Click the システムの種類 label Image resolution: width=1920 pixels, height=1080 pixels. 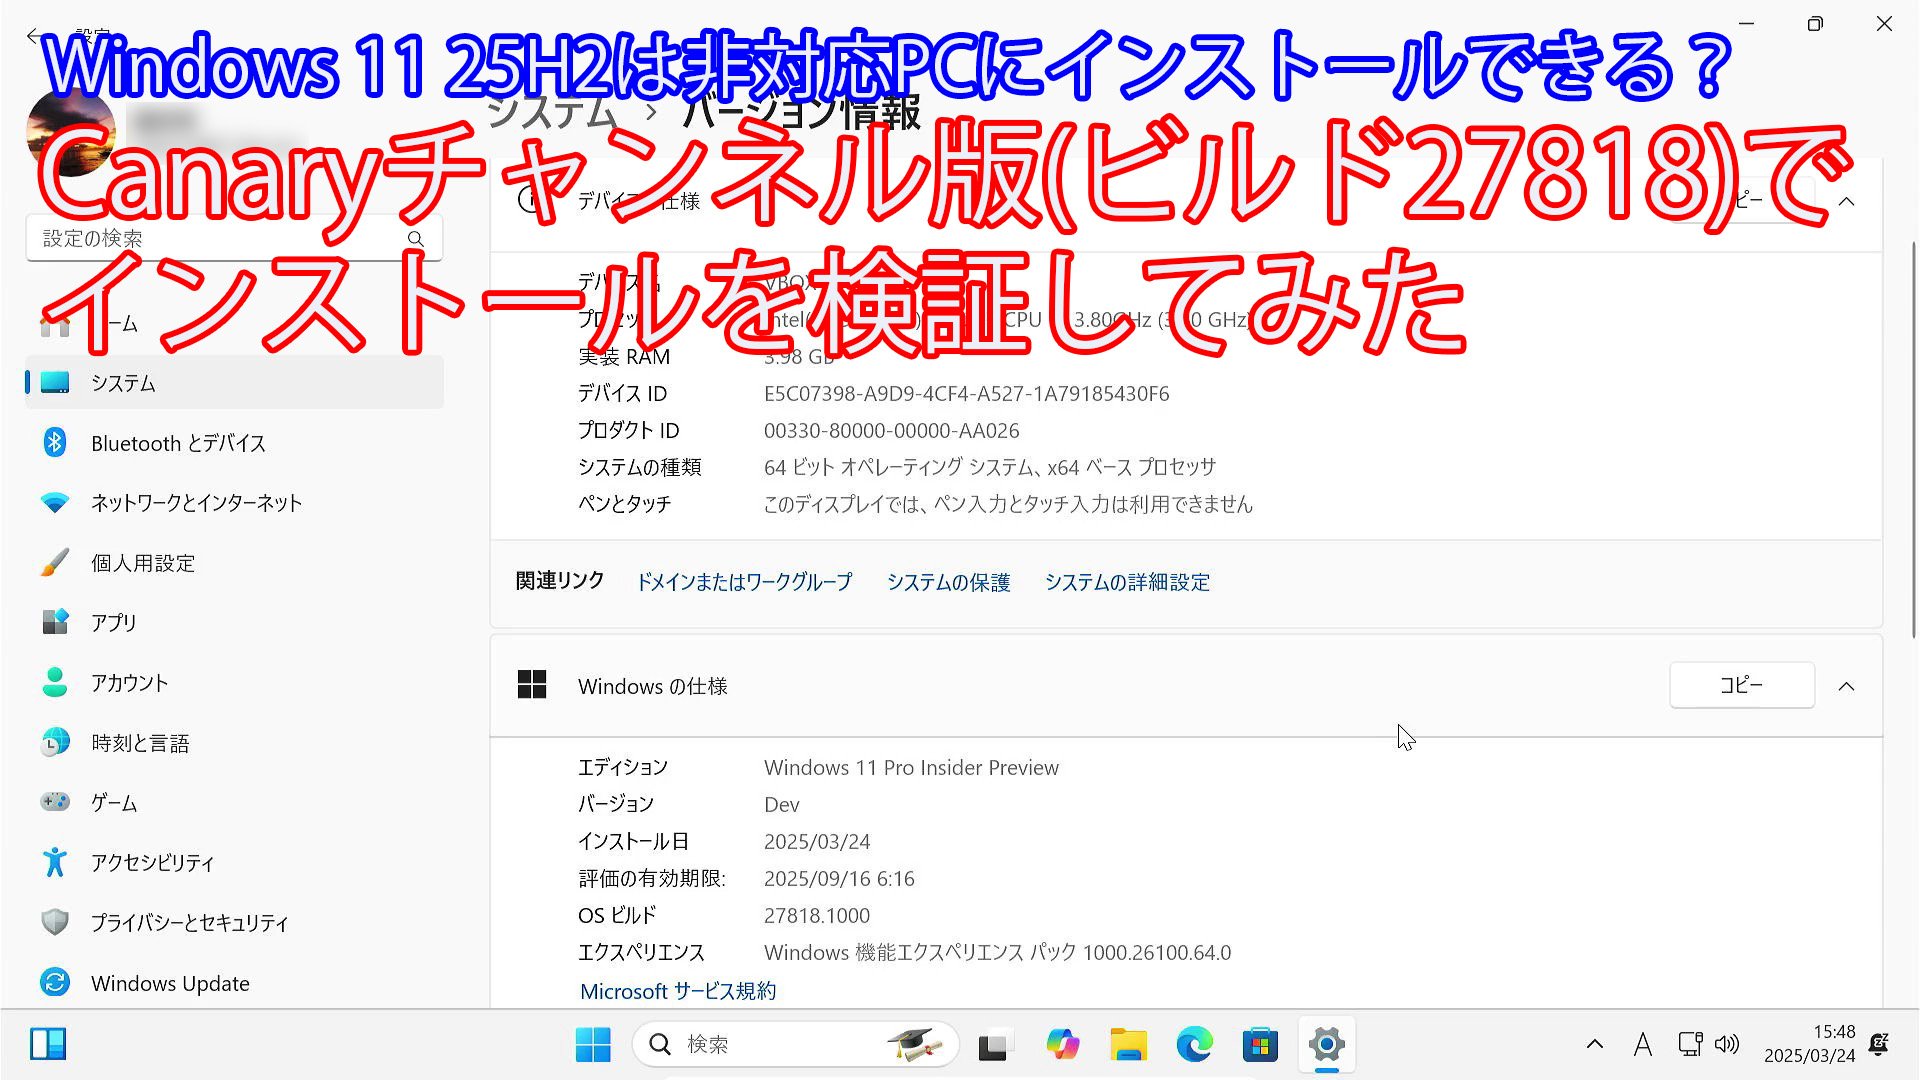tap(639, 467)
